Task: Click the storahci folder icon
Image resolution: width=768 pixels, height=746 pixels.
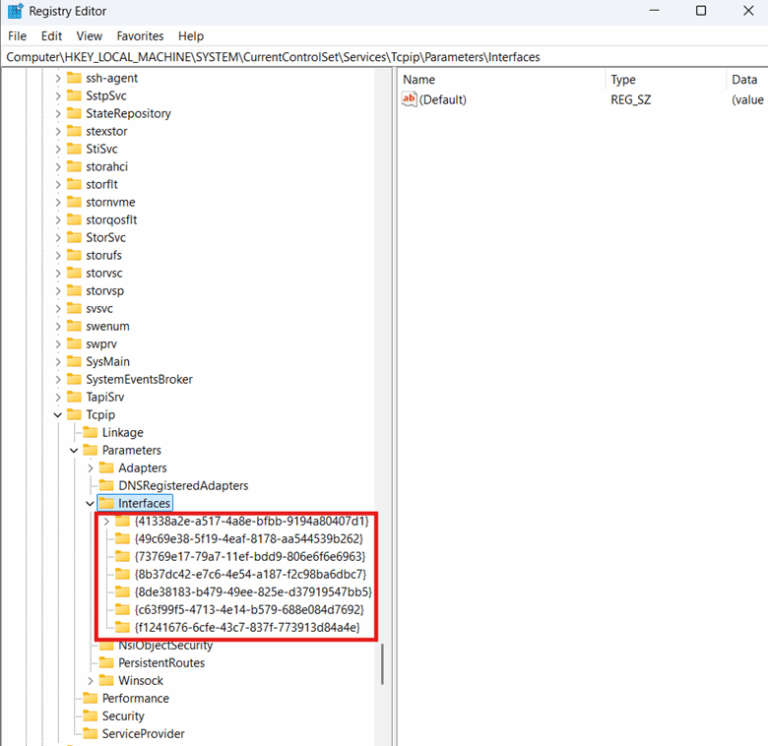Action: click(74, 166)
